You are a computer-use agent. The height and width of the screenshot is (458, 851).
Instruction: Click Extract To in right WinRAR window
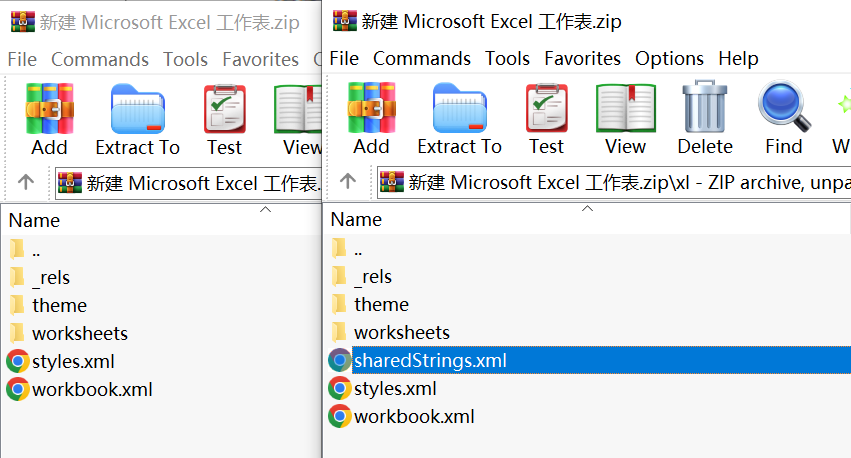(x=459, y=118)
